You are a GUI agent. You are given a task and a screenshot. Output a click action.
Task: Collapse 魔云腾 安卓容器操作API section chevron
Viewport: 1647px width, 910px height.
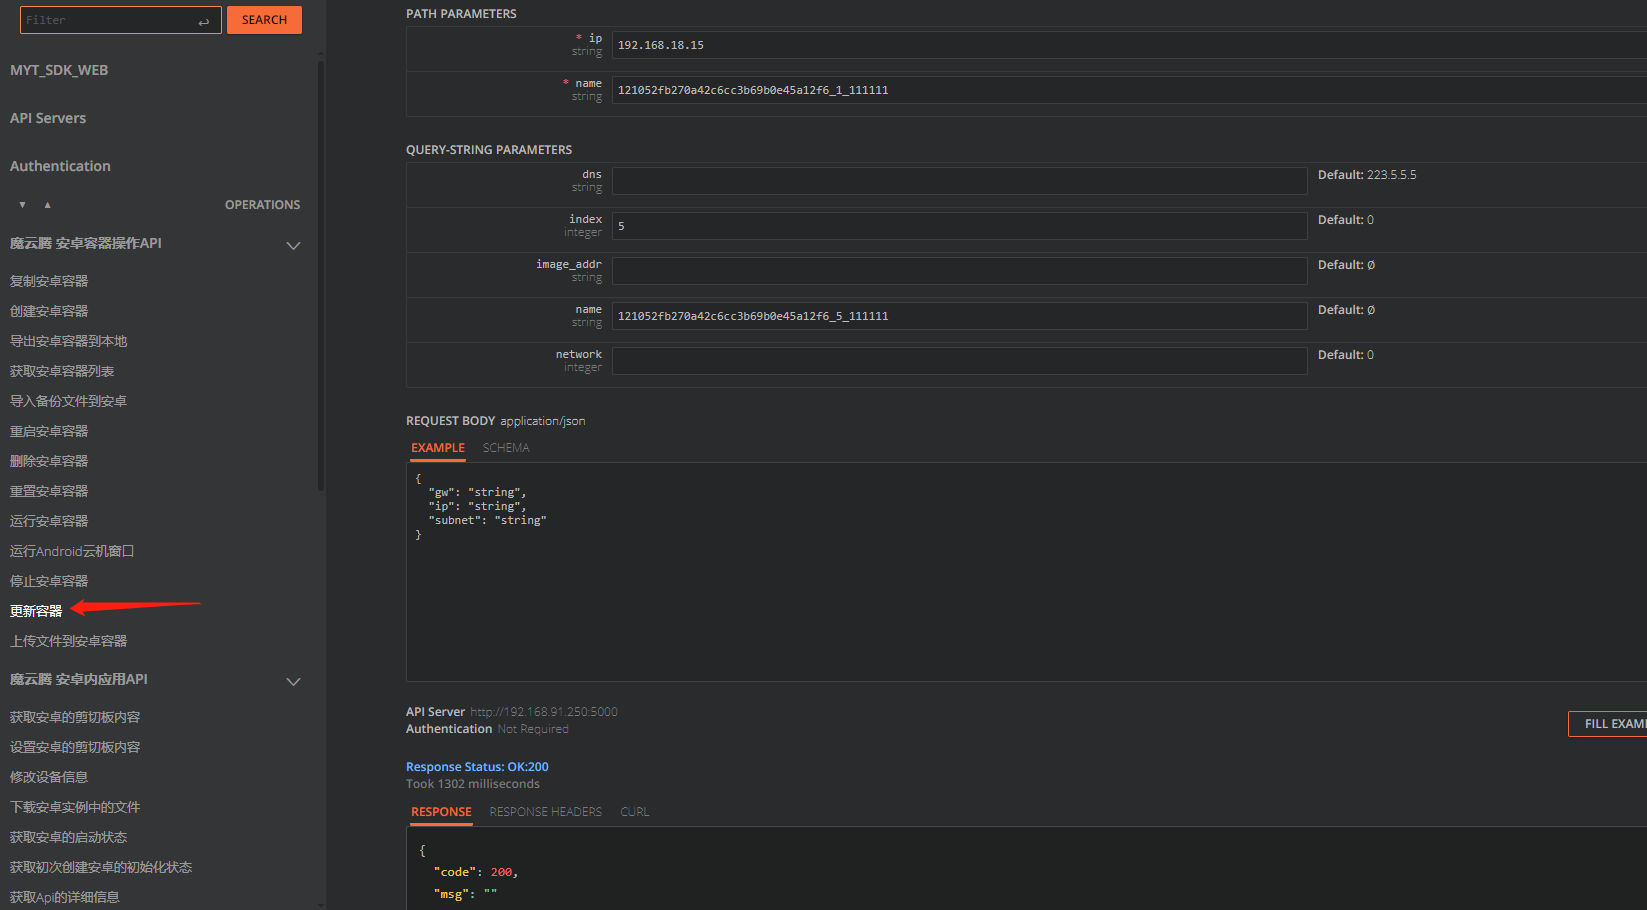point(293,245)
